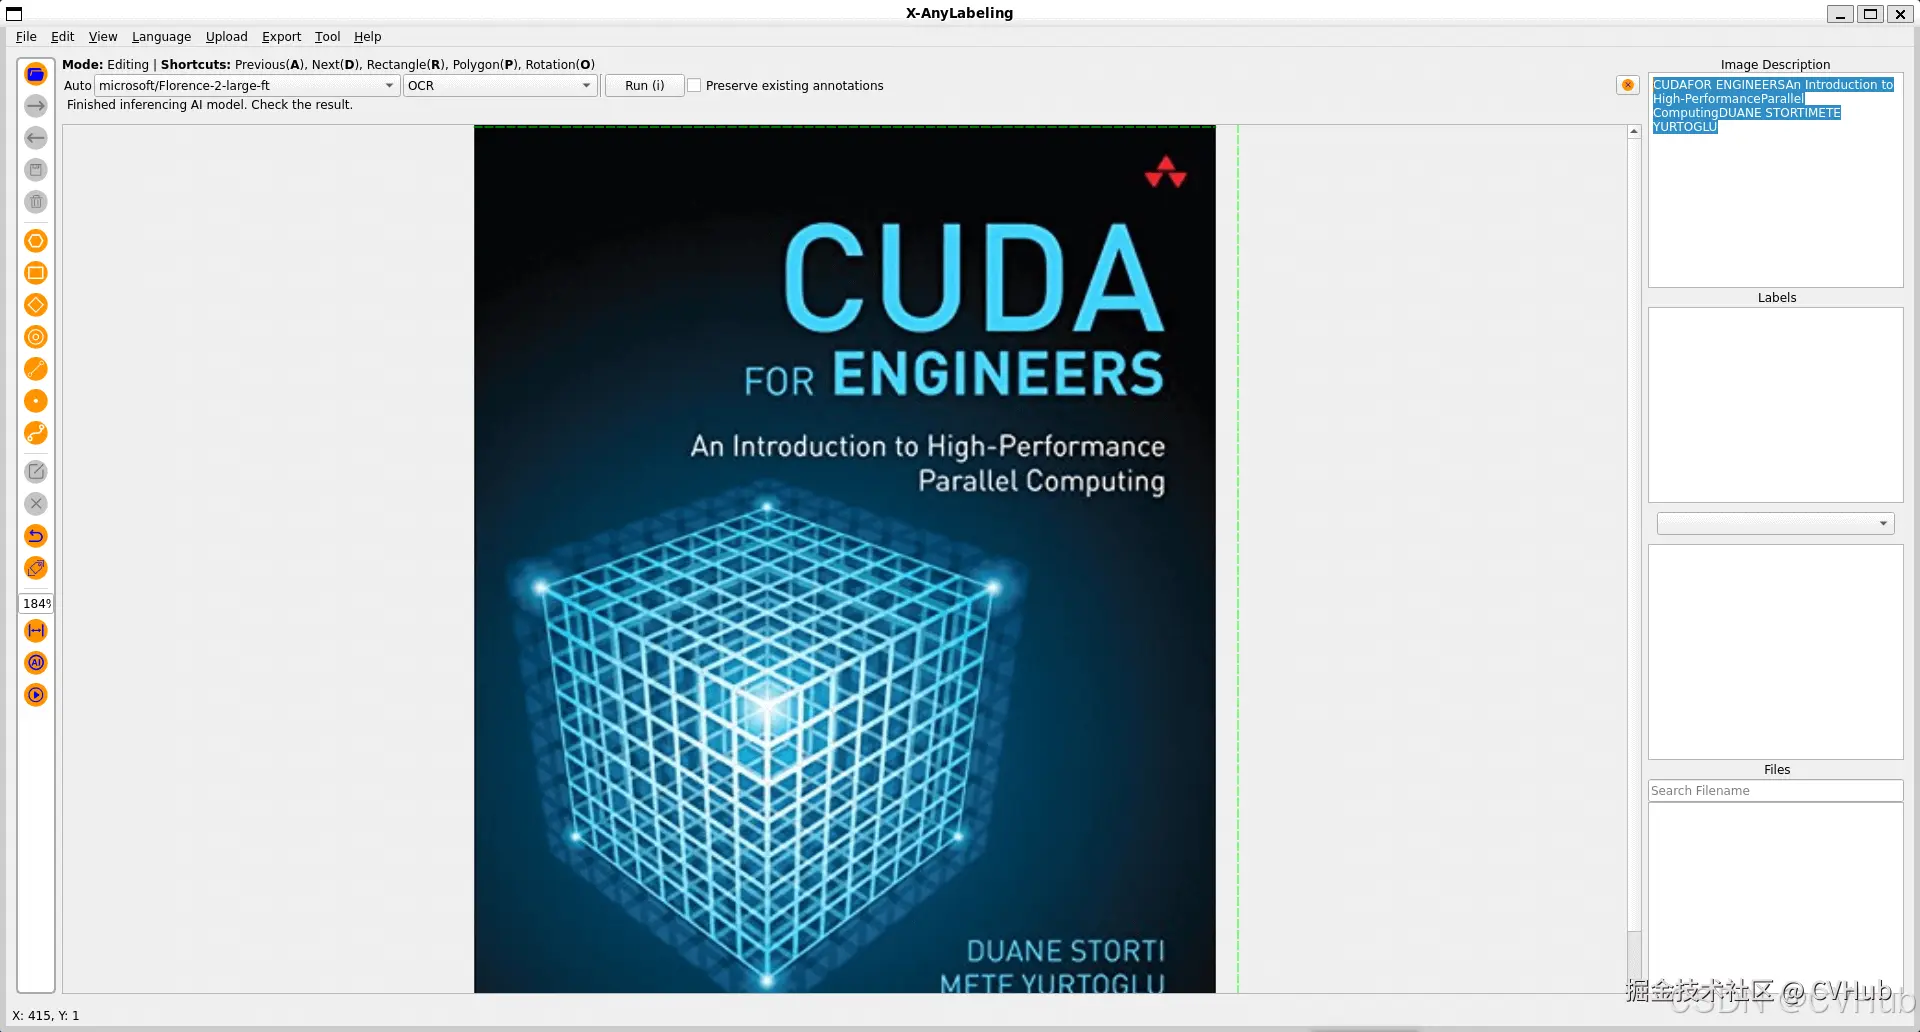This screenshot has height=1032, width=1920.
Task: Open the OCR task type dropdown
Action: [500, 86]
